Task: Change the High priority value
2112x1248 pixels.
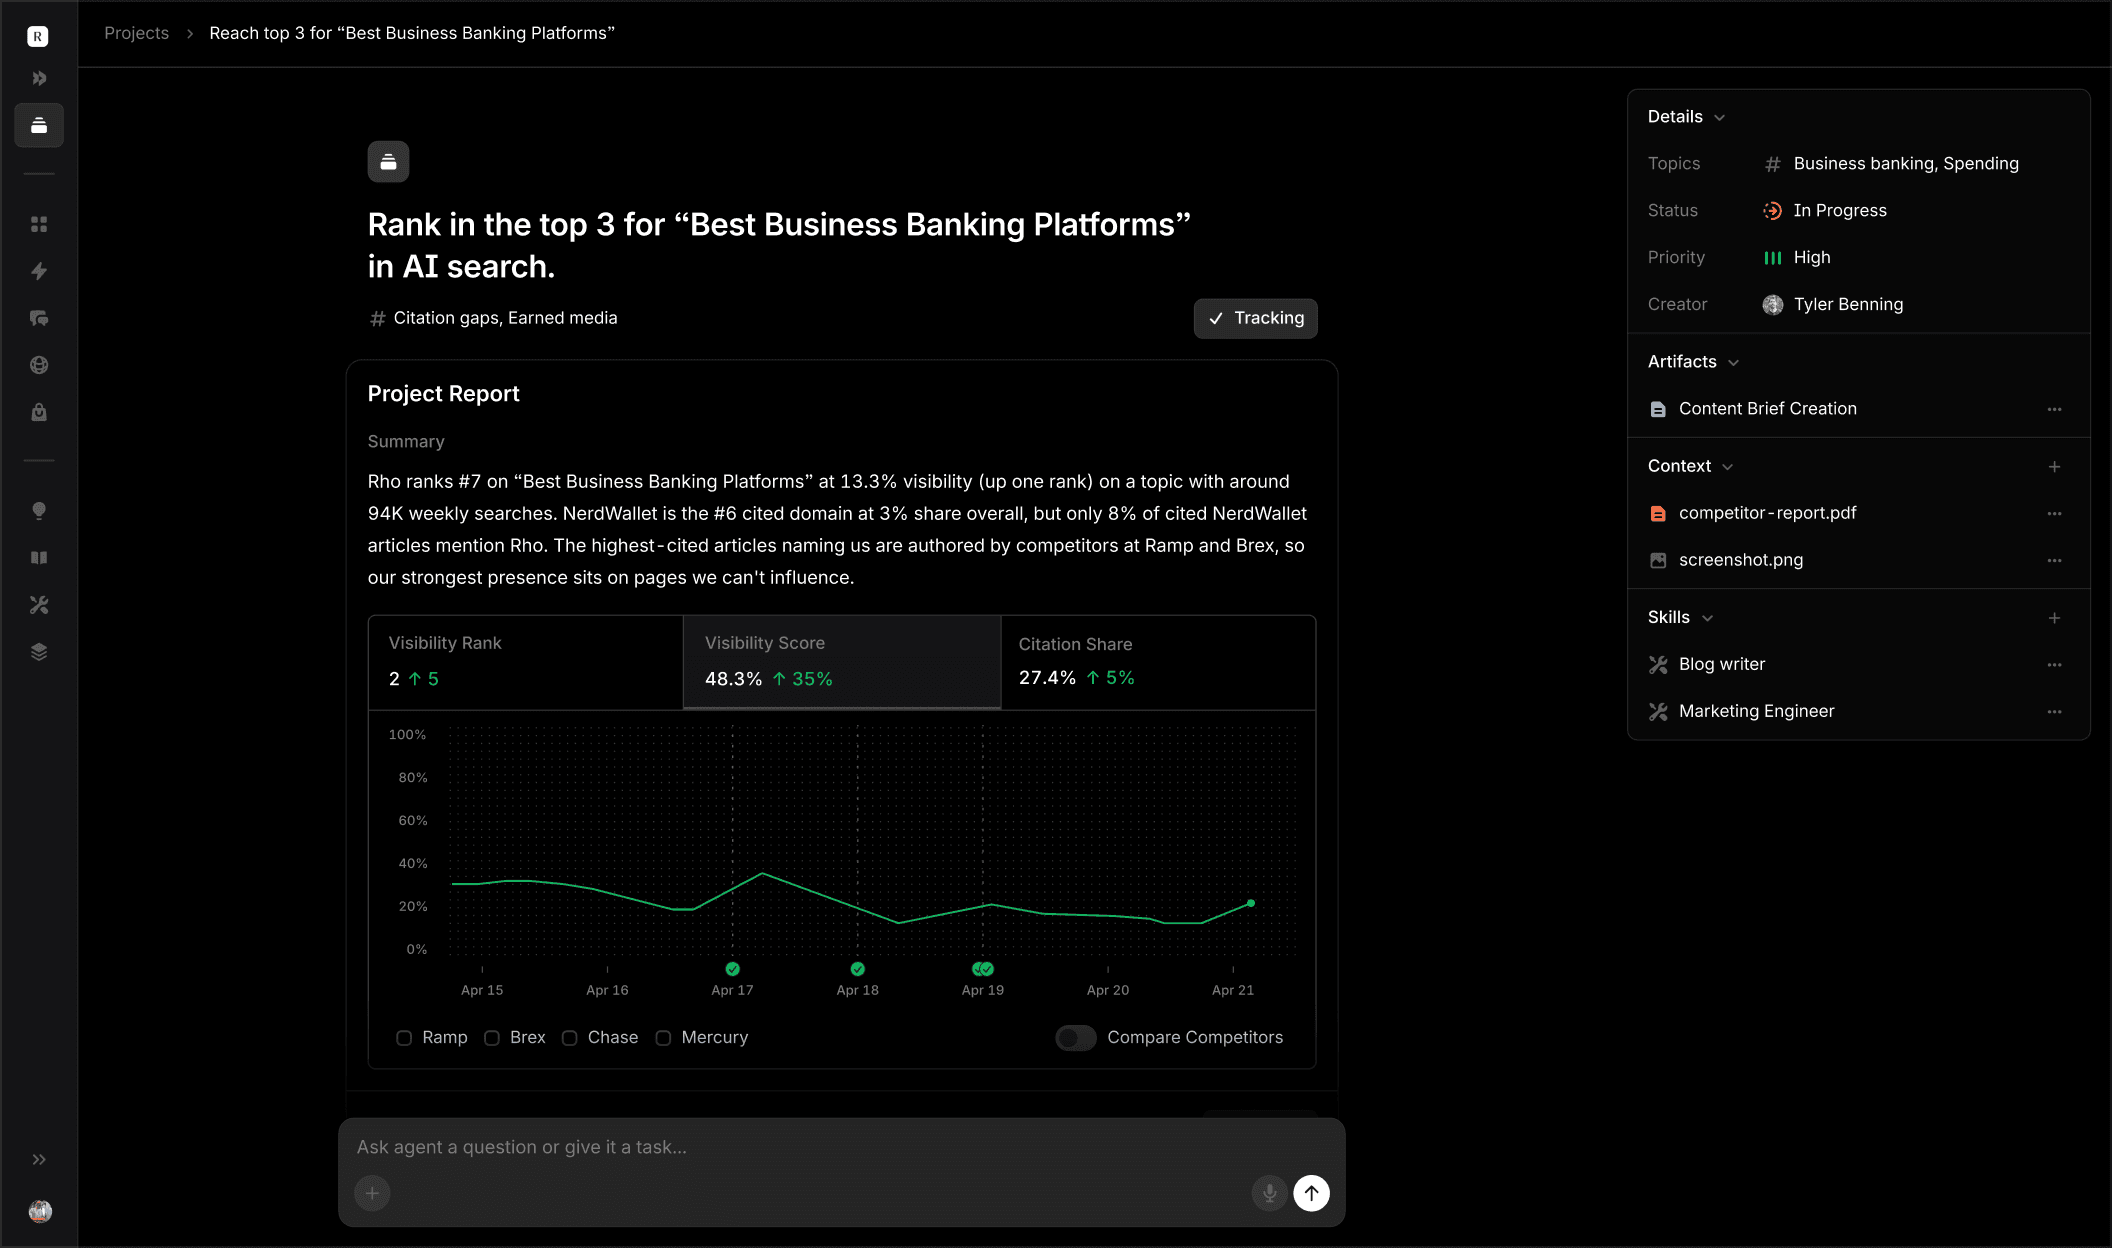Action: coord(1796,257)
